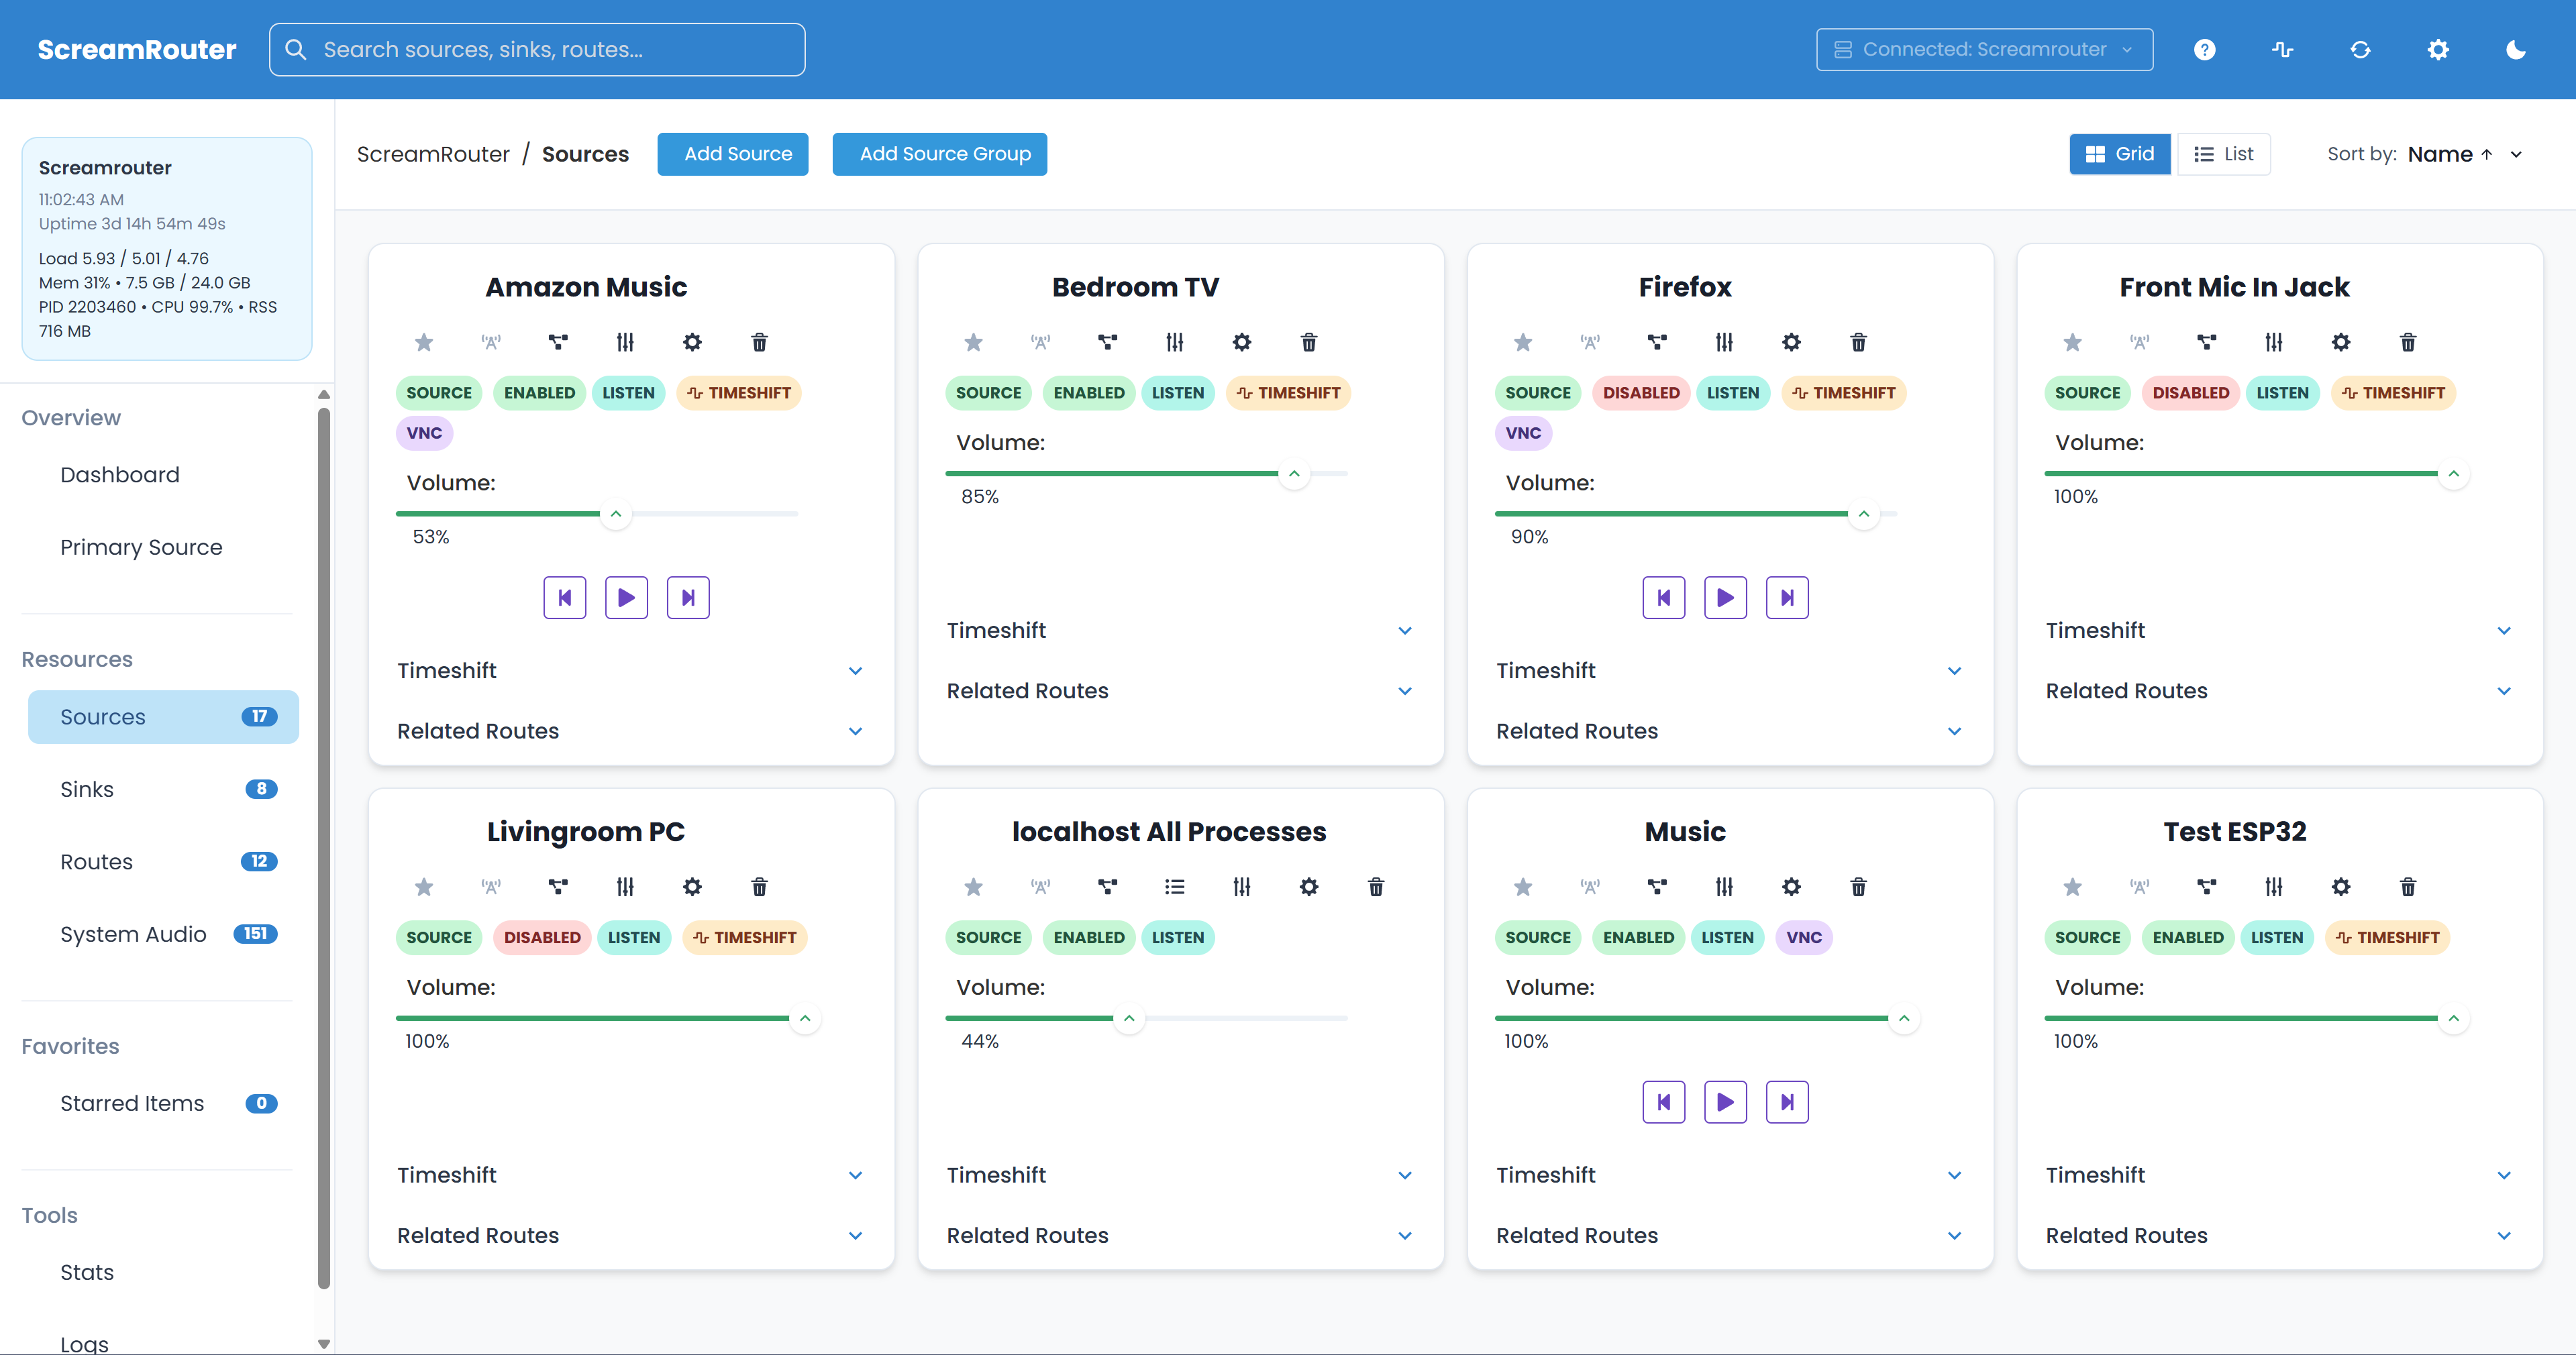Open equalizer for Firefox source
This screenshot has height=1355, width=2576.
(x=1723, y=342)
